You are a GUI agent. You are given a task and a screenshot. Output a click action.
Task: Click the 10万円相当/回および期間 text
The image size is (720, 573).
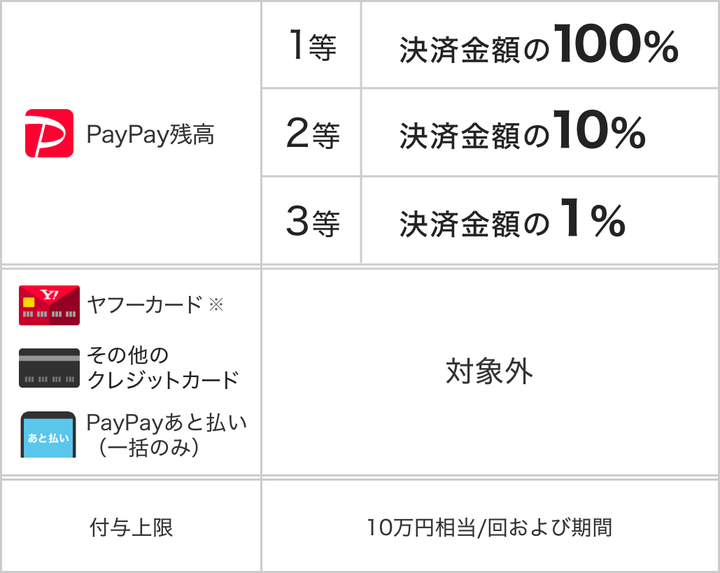(489, 526)
